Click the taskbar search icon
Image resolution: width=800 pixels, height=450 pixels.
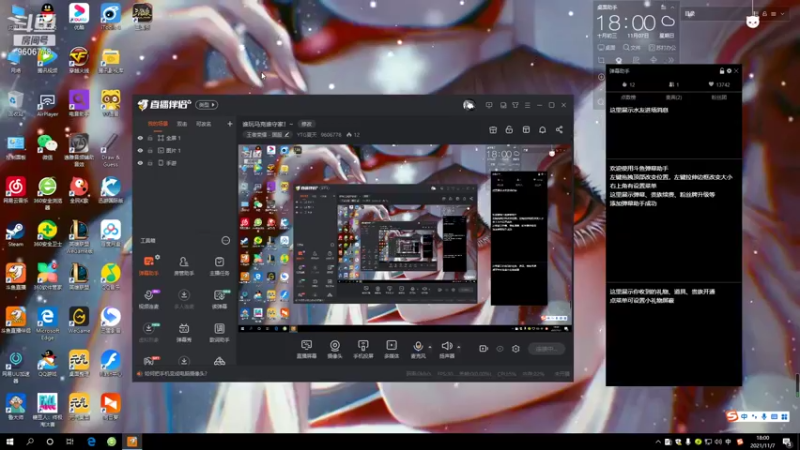30,441
